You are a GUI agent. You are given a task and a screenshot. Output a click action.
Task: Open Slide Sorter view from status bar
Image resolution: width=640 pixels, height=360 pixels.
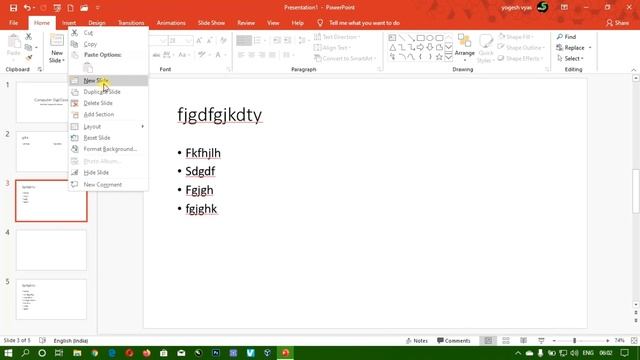click(x=506, y=340)
